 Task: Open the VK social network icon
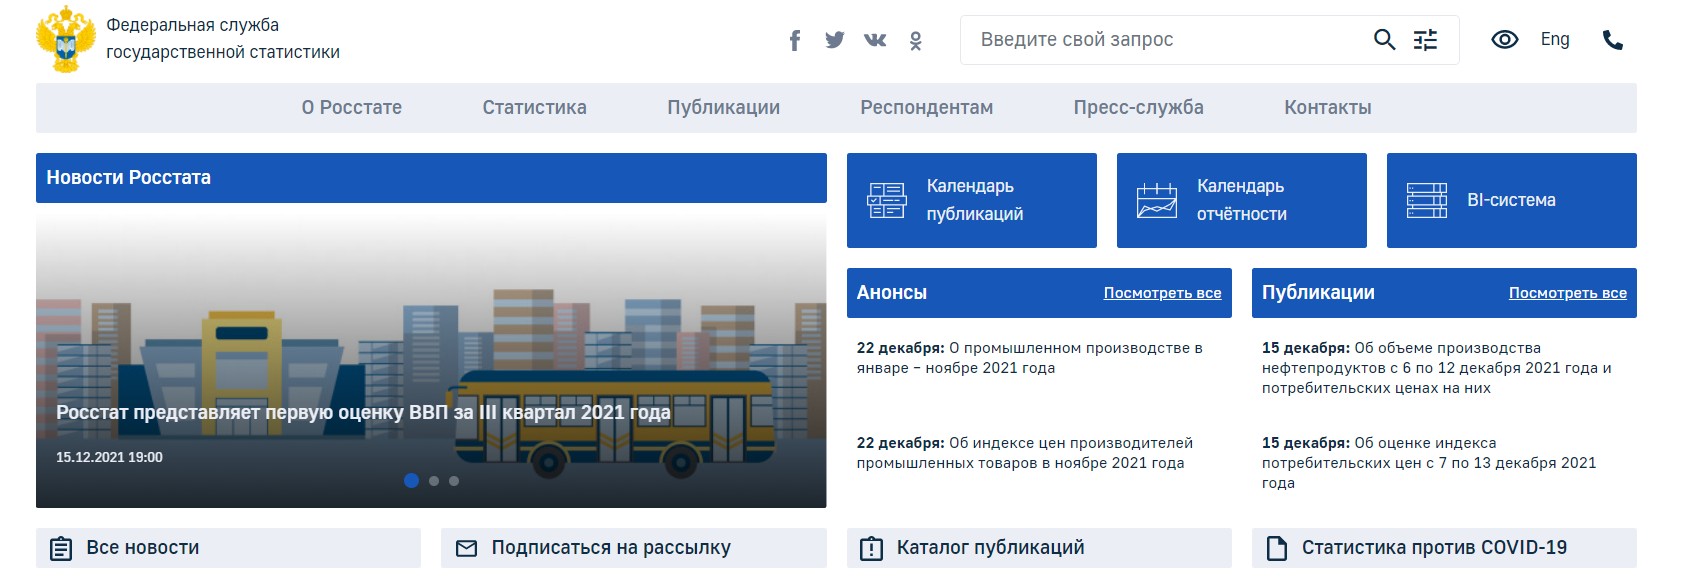pos(875,40)
